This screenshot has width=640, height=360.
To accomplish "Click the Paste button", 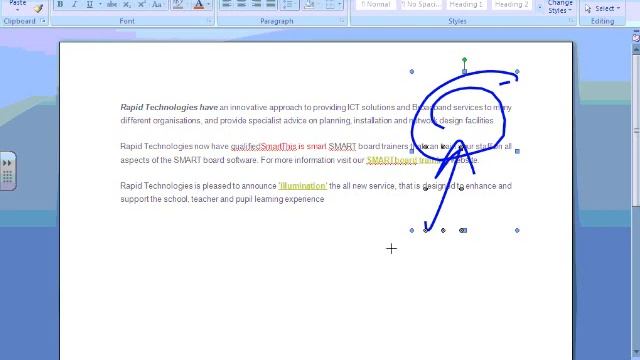I will [x=18, y=5].
